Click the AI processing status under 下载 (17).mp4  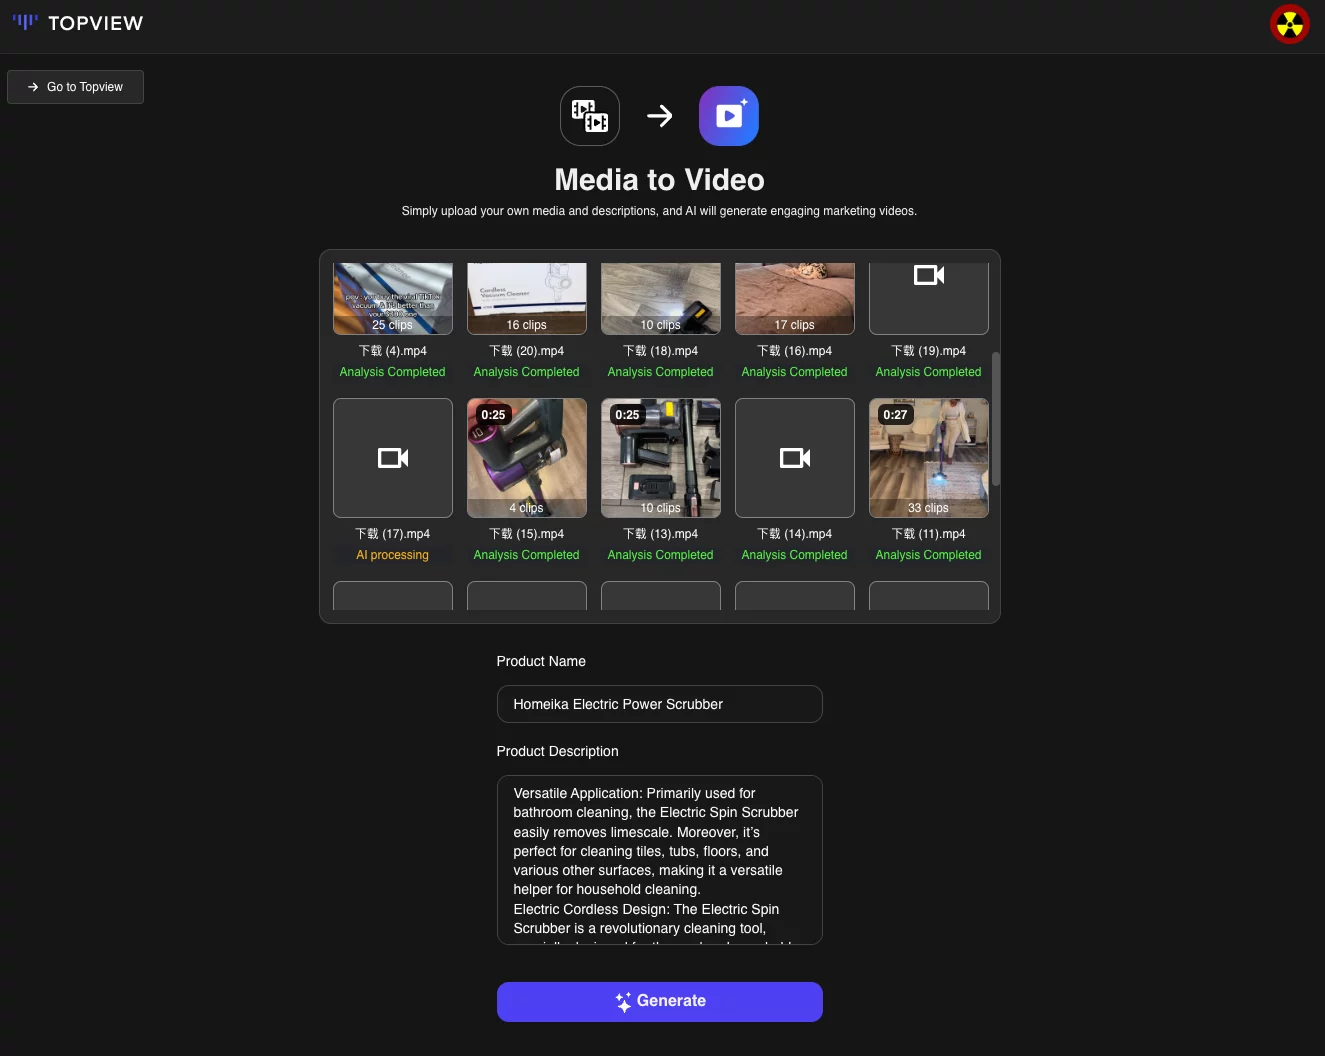[x=392, y=555]
